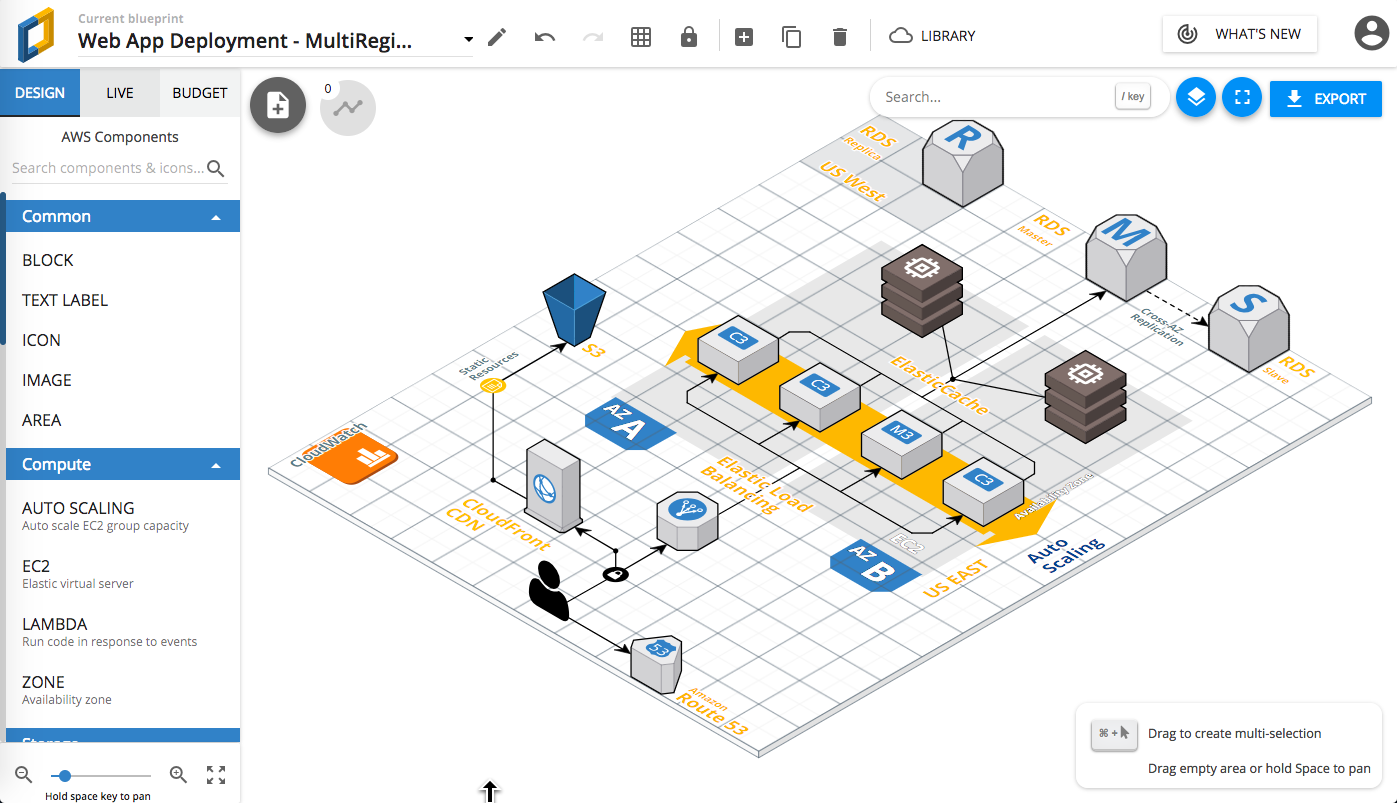The height and width of the screenshot is (803, 1397).
Task: Toggle the blueprint lock icon
Action: tap(689, 37)
